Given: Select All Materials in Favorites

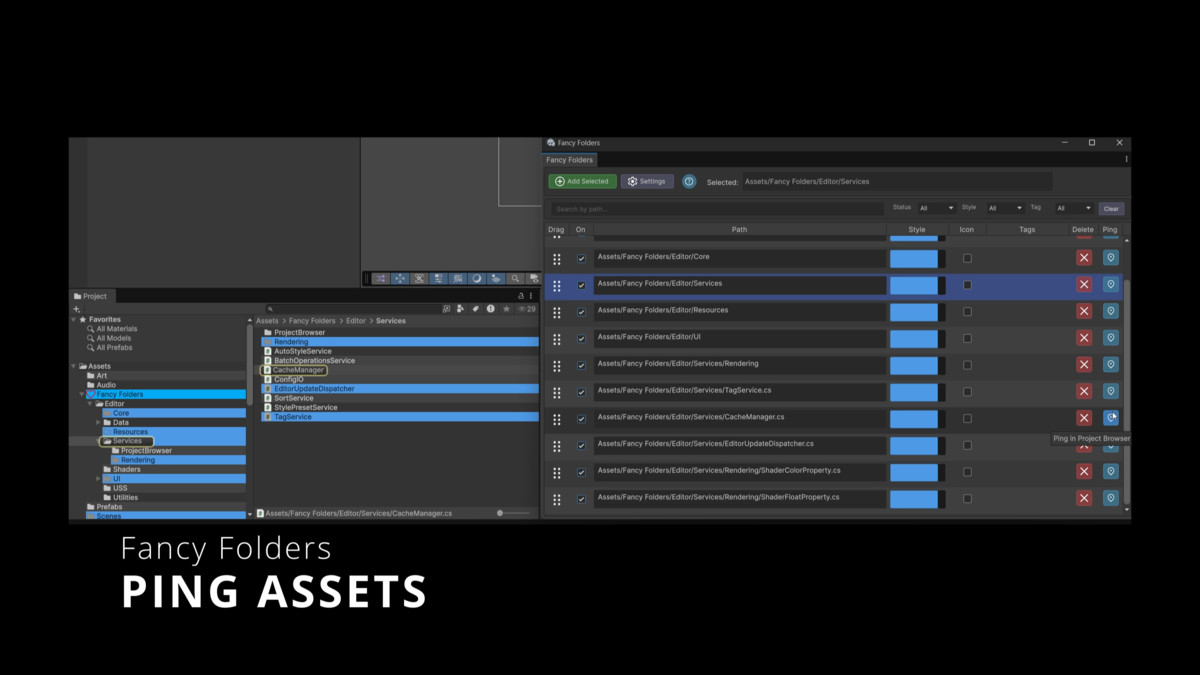Looking at the screenshot, I should click(x=117, y=329).
